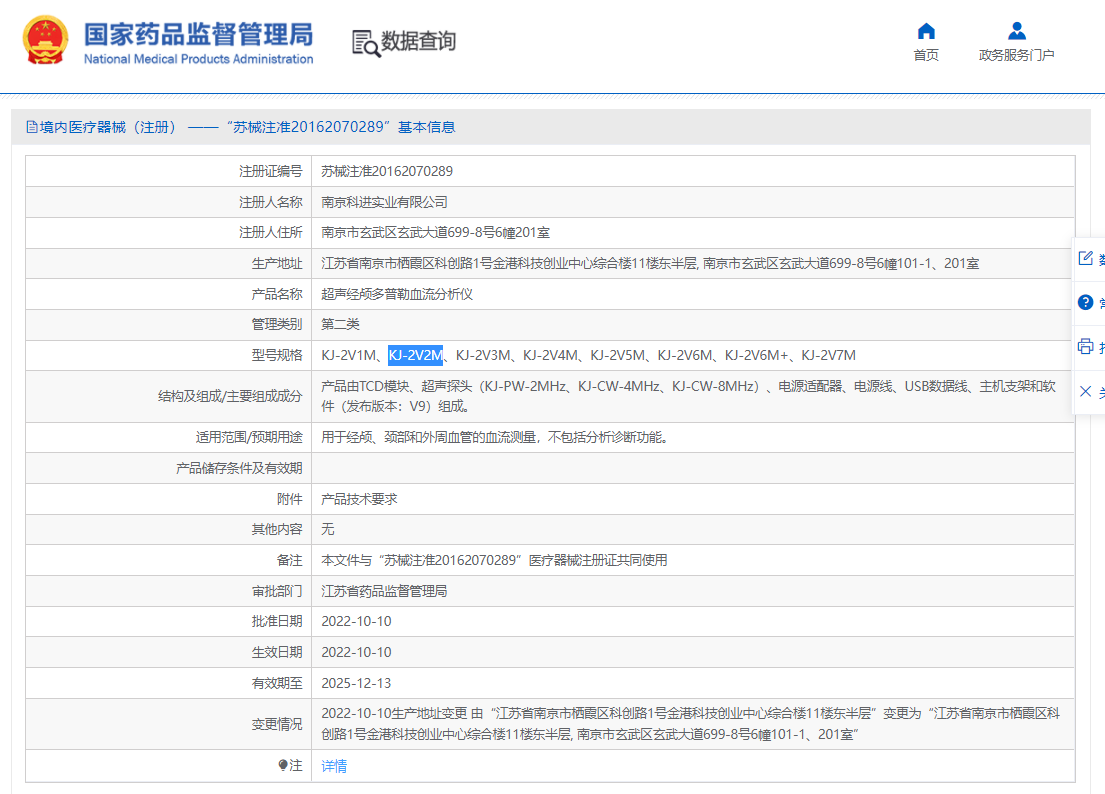Click expiry date 2025-12-13
The image size is (1105, 794).
(356, 683)
